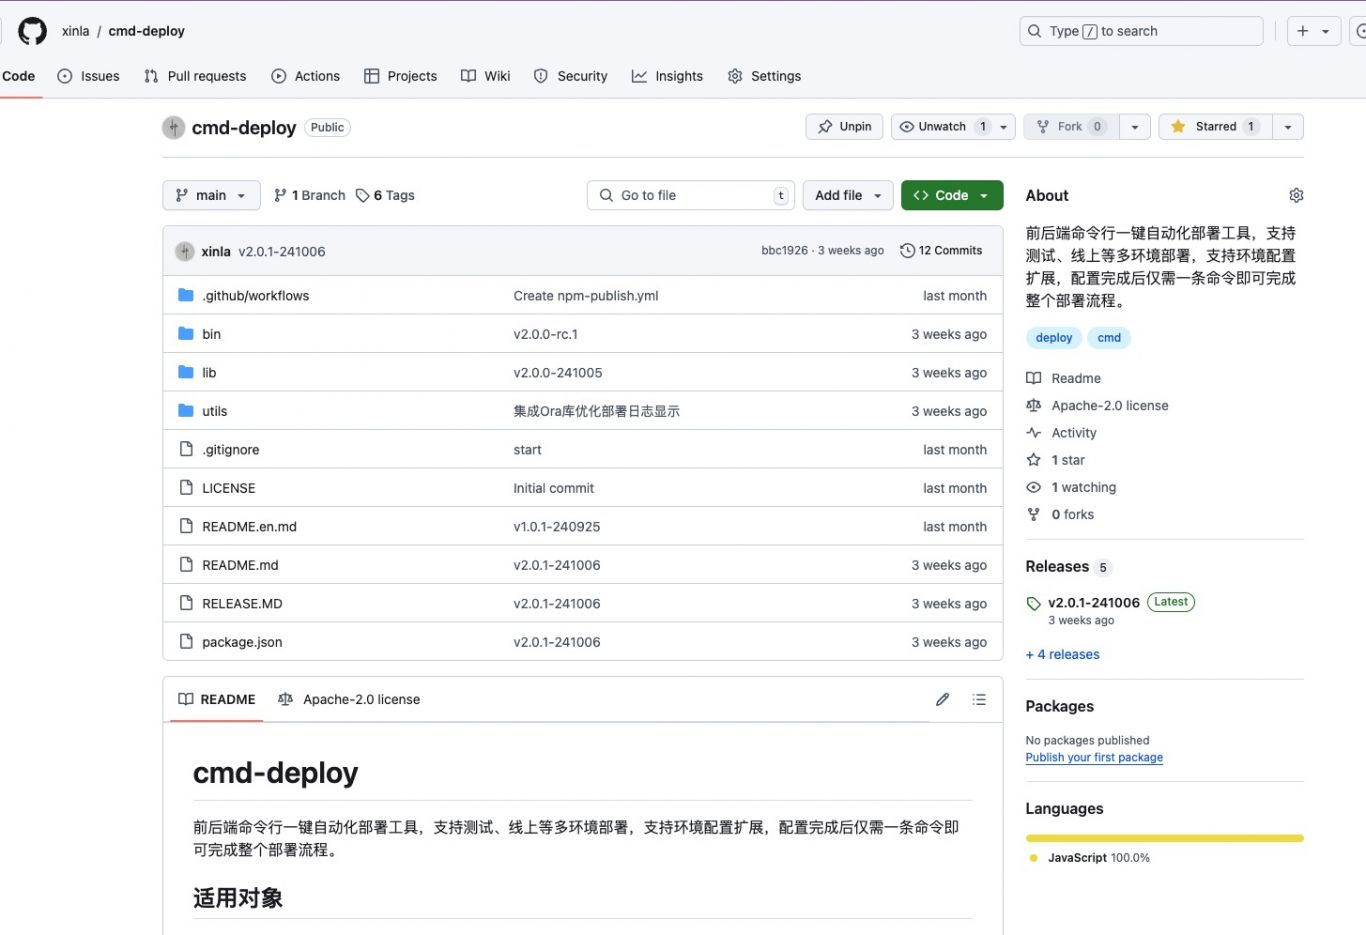Click the lib folder icon
Screen dimensions: 1366x935
(x=186, y=372)
